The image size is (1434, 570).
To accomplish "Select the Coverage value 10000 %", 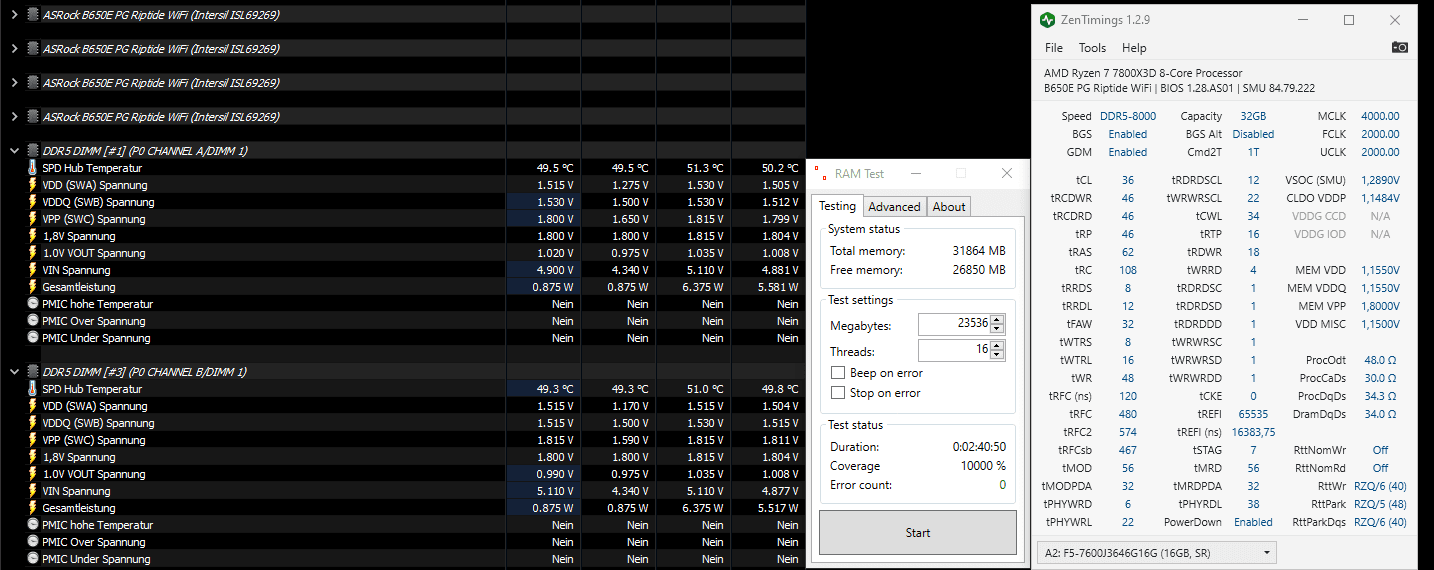I will [x=980, y=466].
